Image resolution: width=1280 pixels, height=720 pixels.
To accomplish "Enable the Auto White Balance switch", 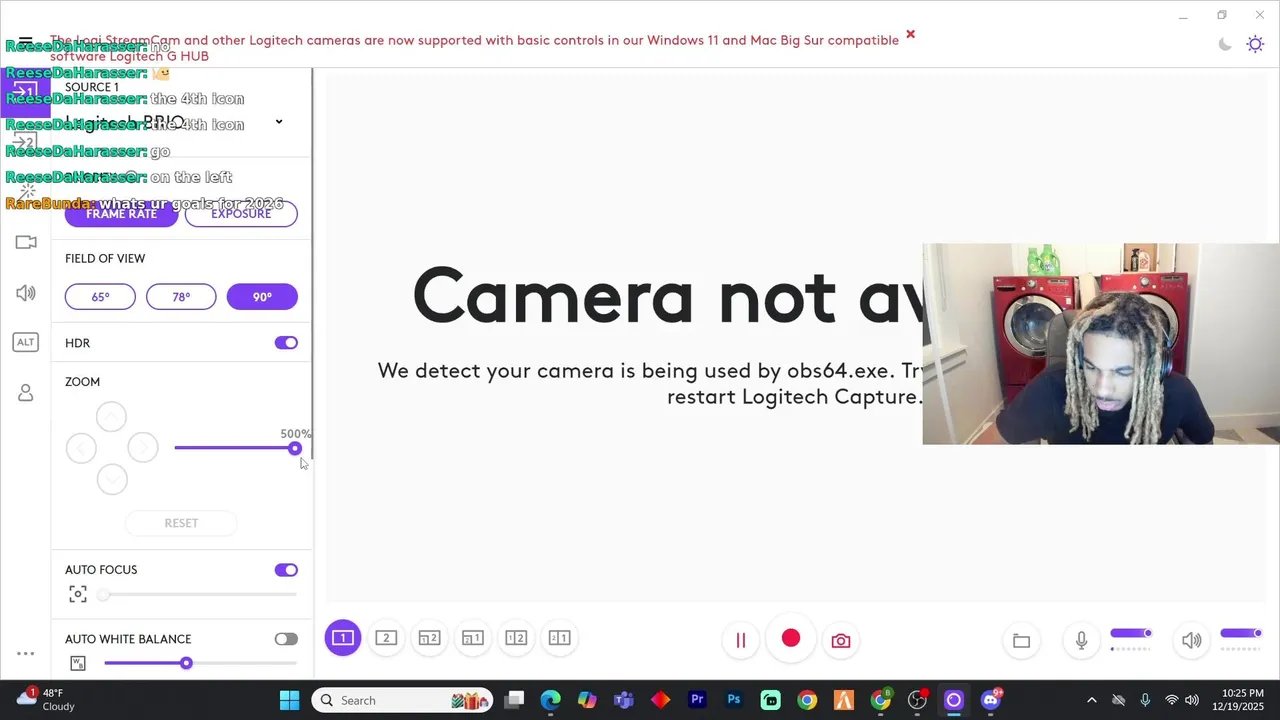I will tap(286, 639).
